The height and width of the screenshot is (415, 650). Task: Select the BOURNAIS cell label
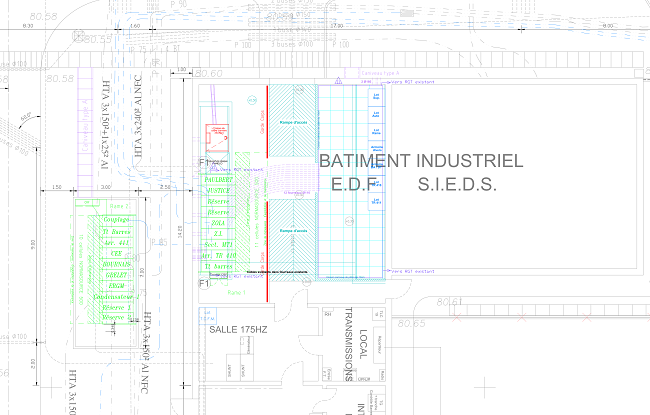(116, 264)
